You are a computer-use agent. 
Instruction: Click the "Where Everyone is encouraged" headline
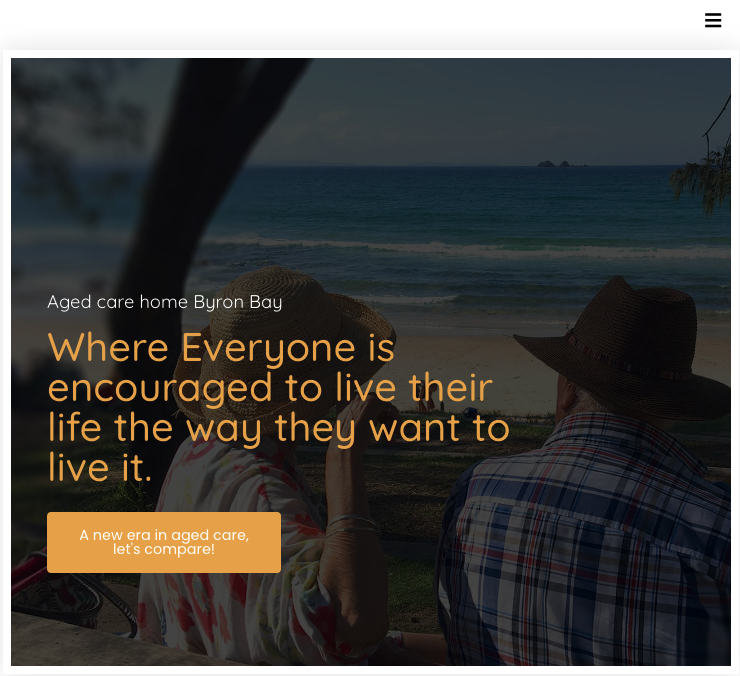278,407
